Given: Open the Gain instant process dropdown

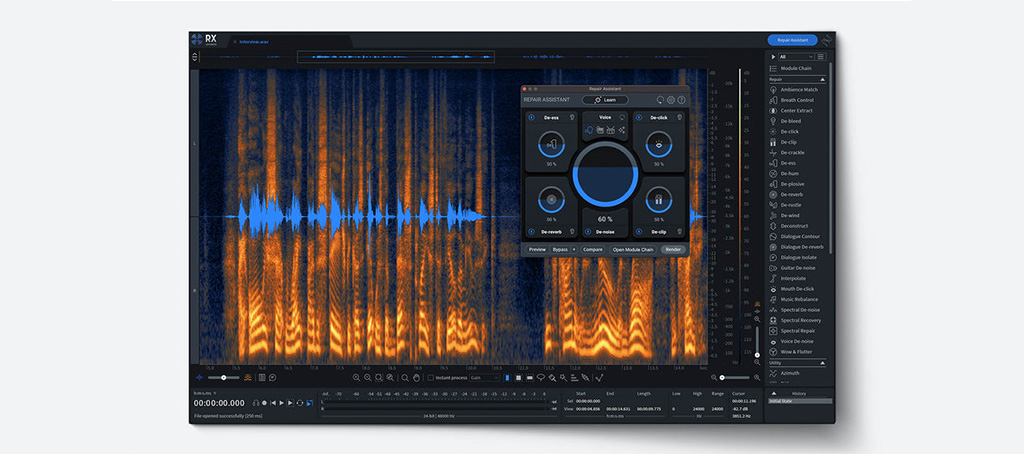Looking at the screenshot, I should 485,378.
